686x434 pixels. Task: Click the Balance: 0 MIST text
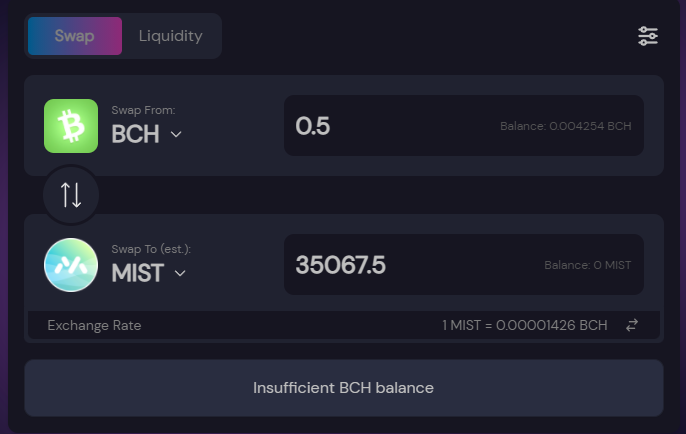point(588,265)
